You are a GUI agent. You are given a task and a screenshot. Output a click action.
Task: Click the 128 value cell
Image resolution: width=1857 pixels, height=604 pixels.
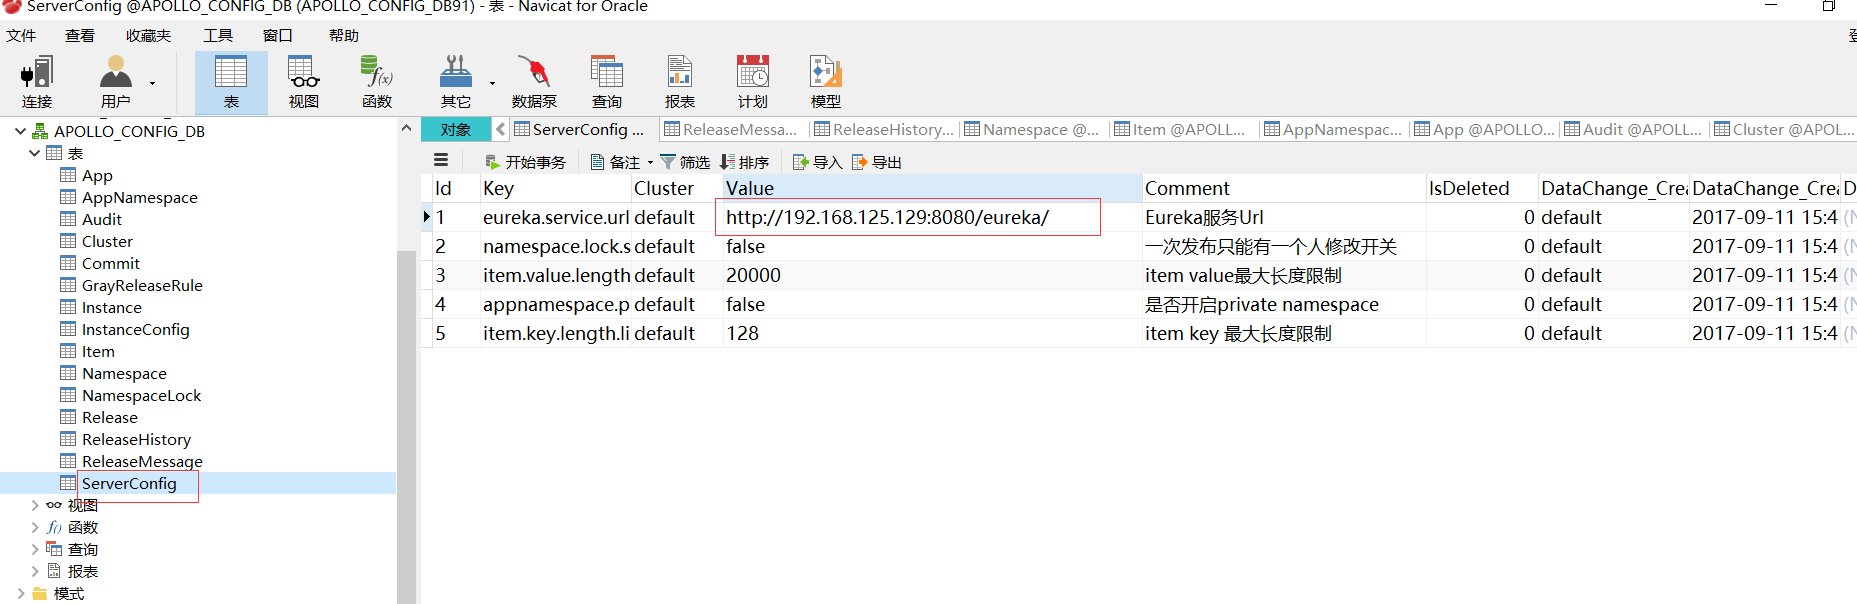click(932, 333)
